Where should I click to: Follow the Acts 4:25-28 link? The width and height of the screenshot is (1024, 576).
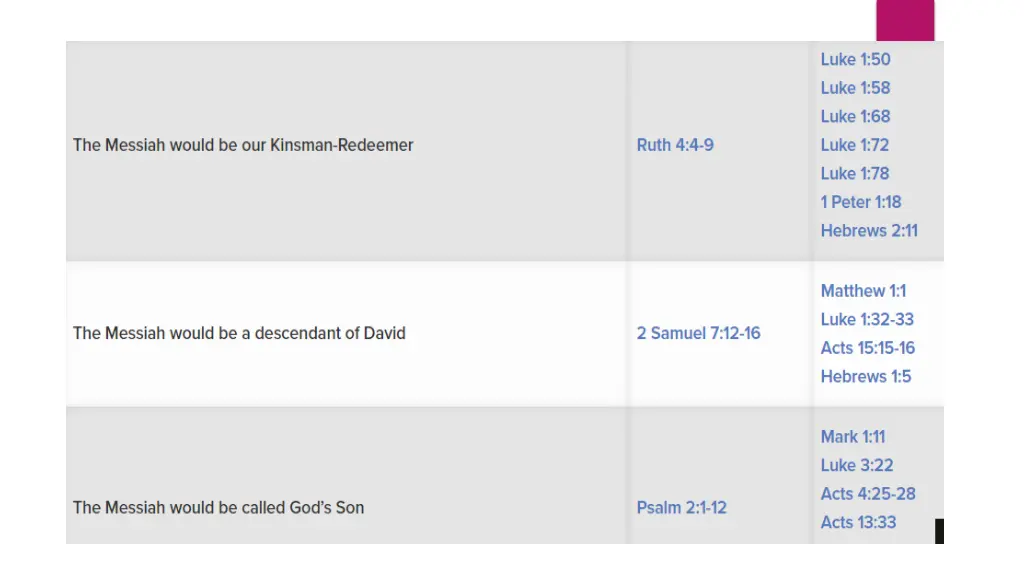(868, 494)
